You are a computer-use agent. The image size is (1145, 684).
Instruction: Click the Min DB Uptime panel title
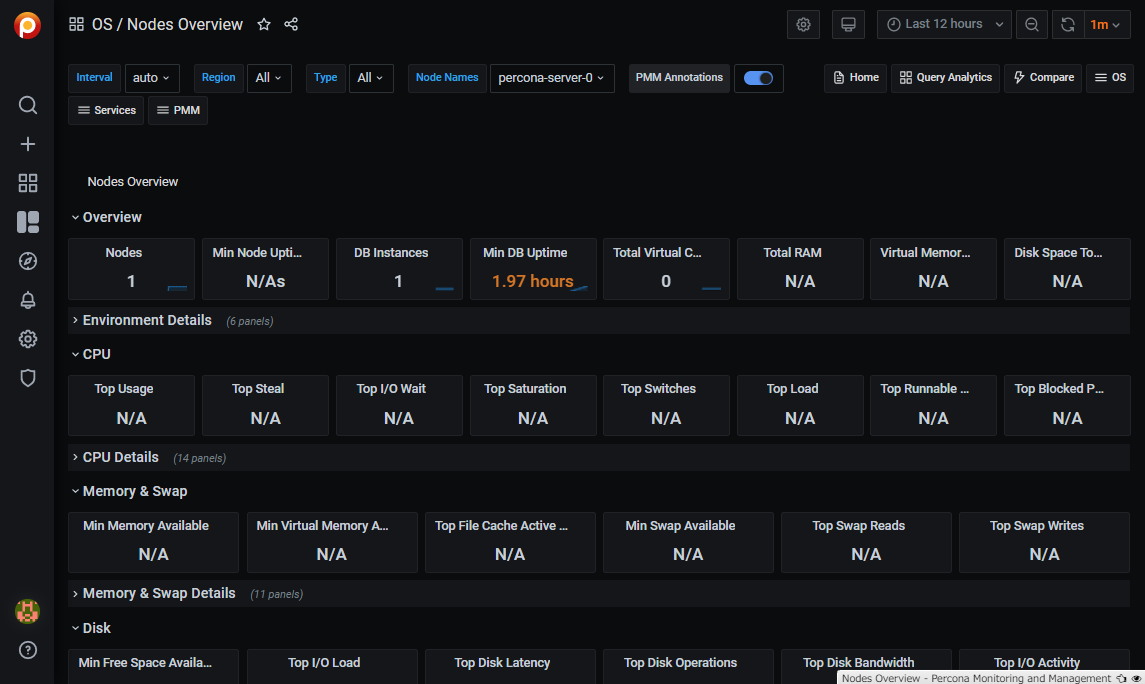(525, 253)
